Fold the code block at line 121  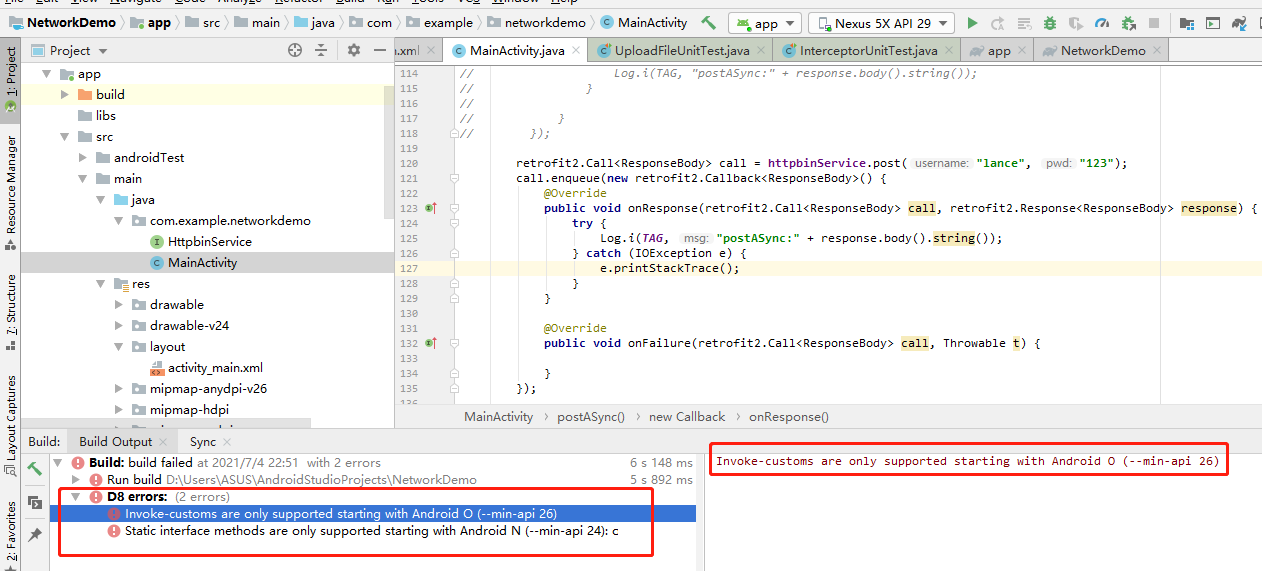click(x=453, y=178)
